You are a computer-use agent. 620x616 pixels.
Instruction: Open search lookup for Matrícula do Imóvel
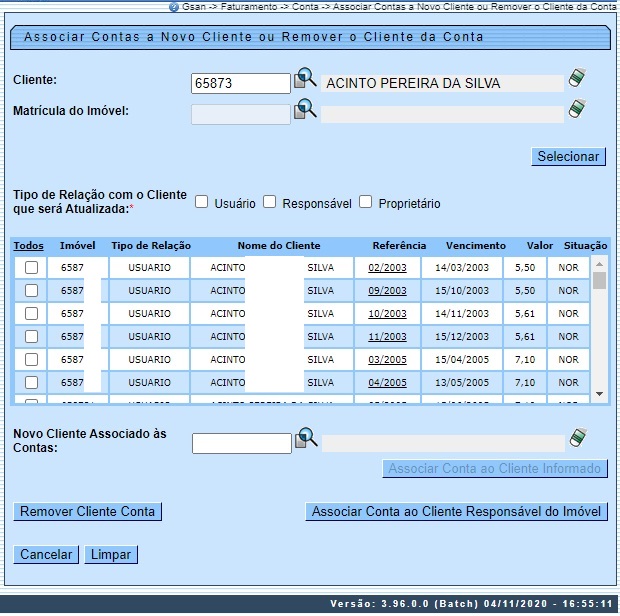tap(304, 110)
